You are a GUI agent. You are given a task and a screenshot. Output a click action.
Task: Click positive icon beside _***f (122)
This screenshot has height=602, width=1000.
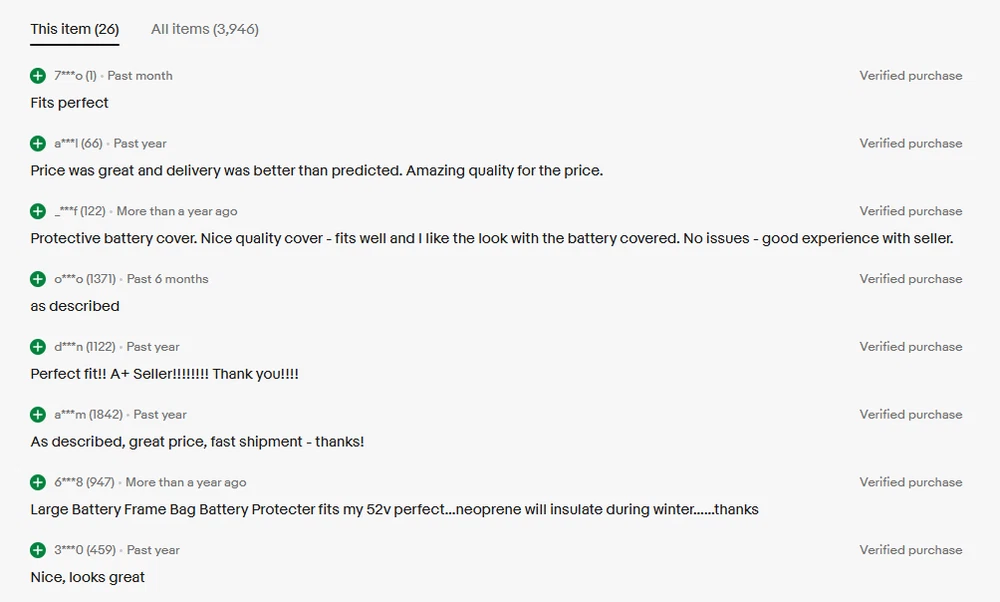38,211
